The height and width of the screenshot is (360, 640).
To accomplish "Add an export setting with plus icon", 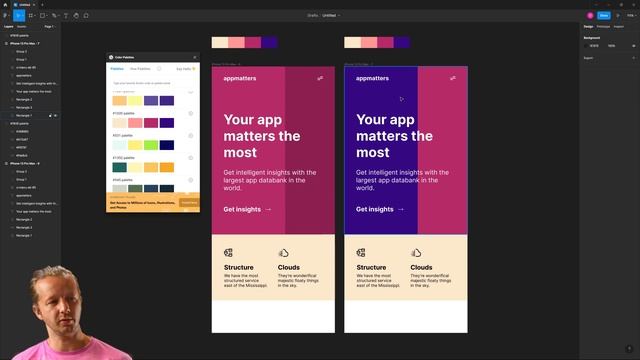I will (x=633, y=58).
